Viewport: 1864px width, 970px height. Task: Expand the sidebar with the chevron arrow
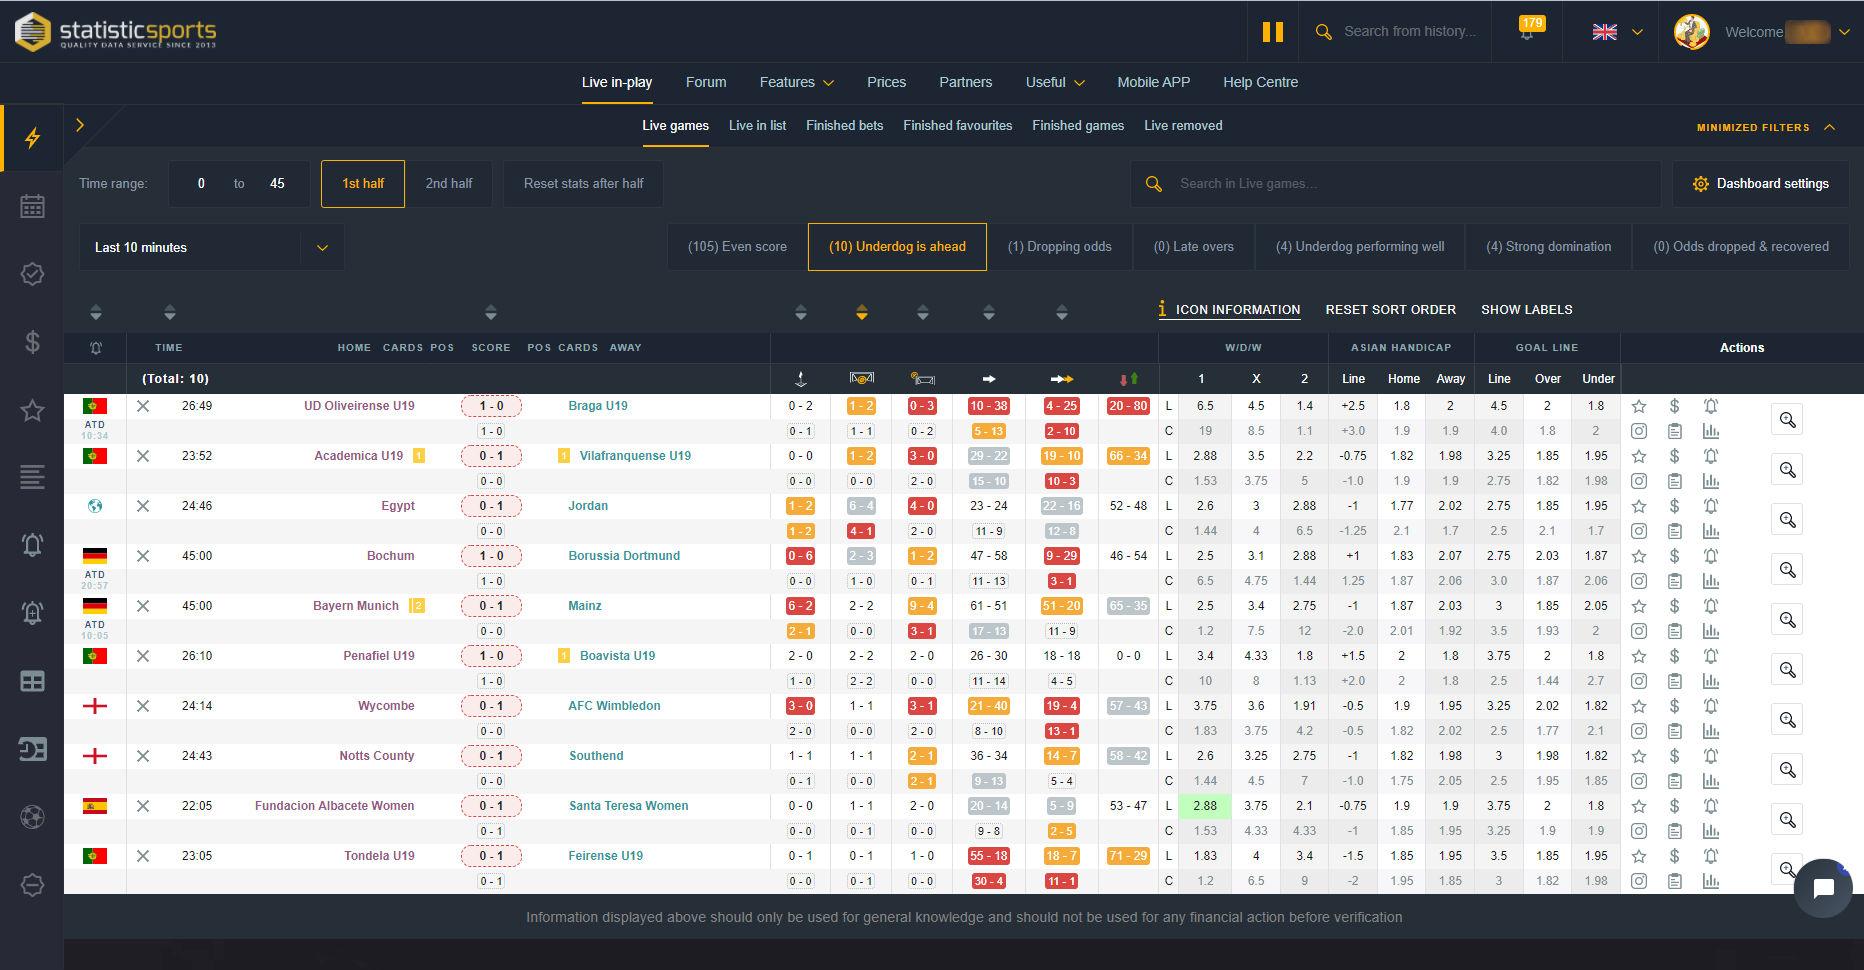click(80, 125)
